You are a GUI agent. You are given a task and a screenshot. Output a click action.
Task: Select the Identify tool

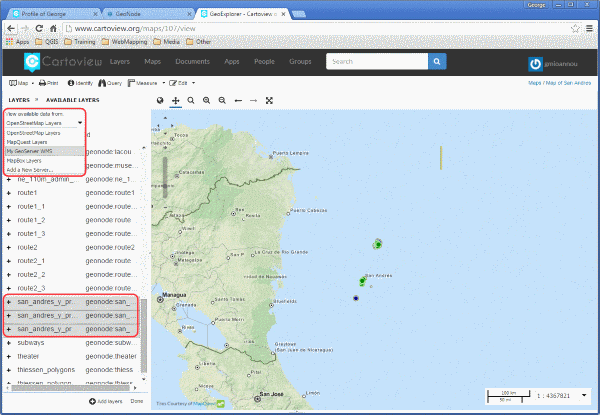(x=80, y=83)
